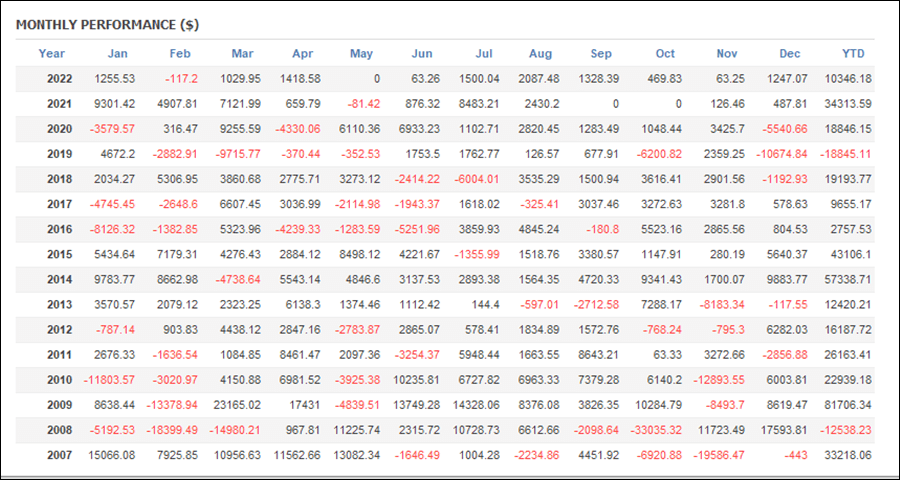
Task: Click the Aug column header
Action: click(541, 54)
